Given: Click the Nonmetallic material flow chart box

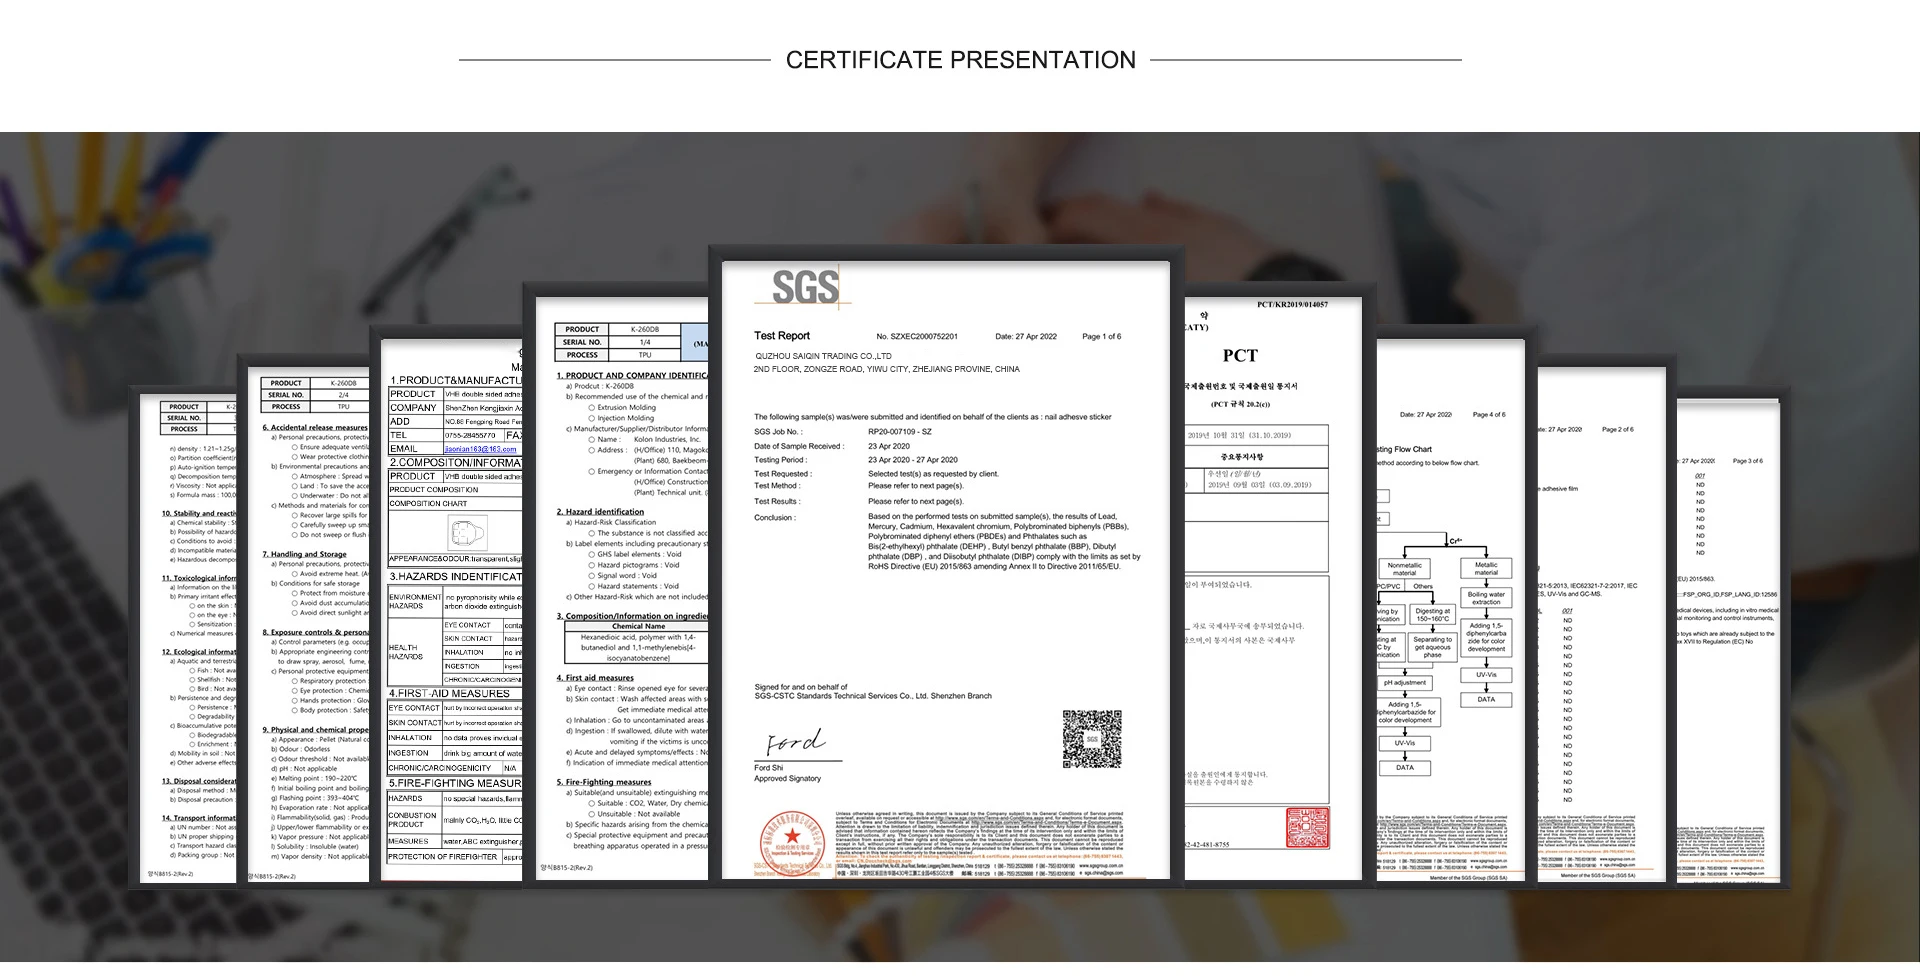Looking at the screenshot, I should click(x=1404, y=569).
